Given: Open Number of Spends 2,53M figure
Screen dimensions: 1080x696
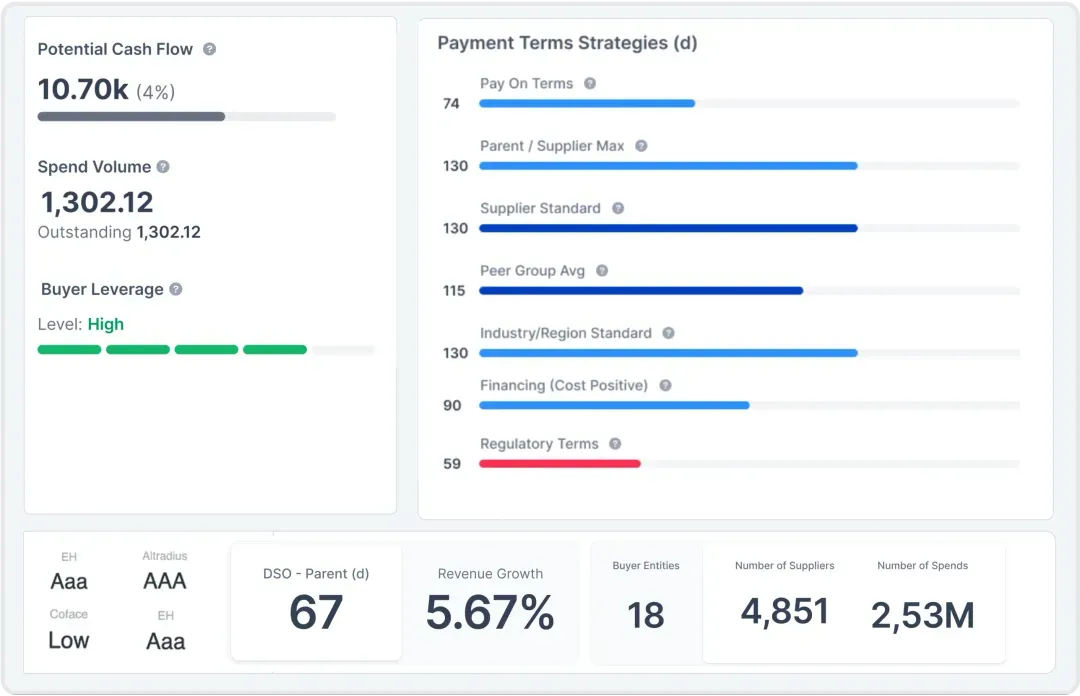Looking at the screenshot, I should [922, 615].
